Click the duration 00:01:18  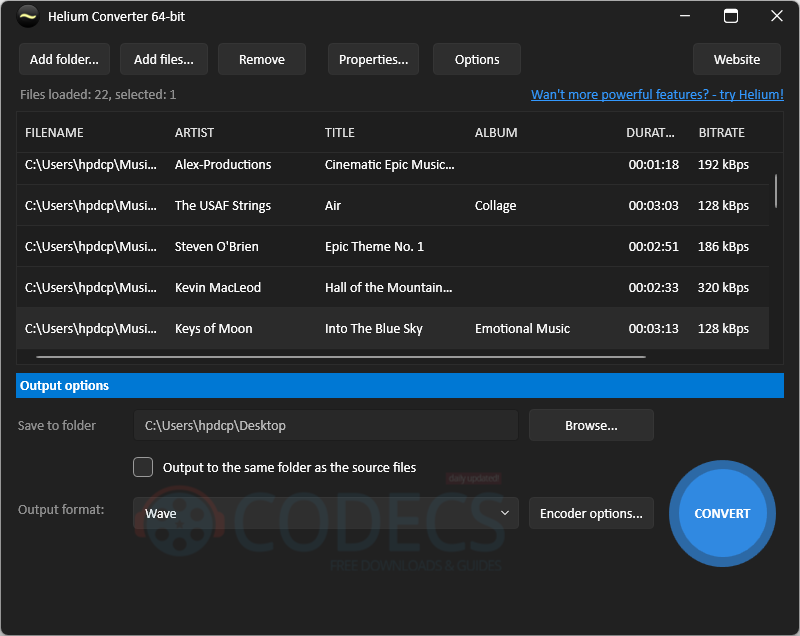654,165
